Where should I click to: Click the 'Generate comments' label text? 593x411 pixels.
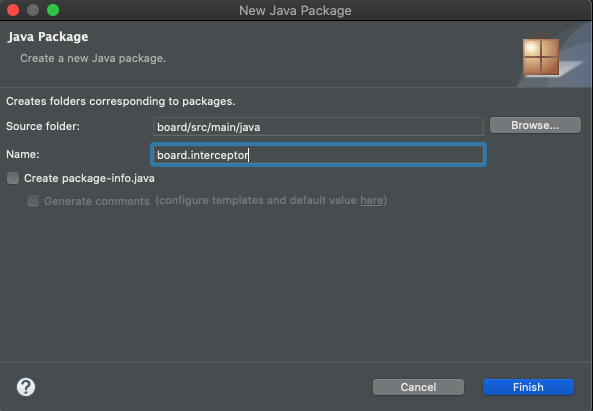97,201
